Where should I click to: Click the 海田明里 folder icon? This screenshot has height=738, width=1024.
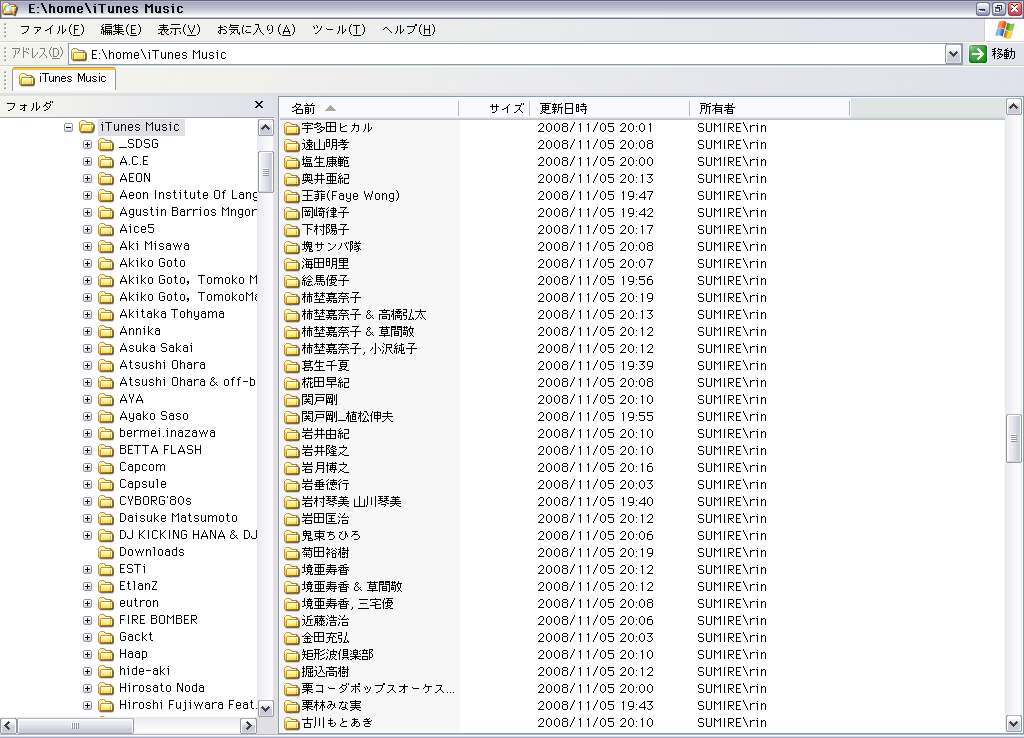point(292,264)
